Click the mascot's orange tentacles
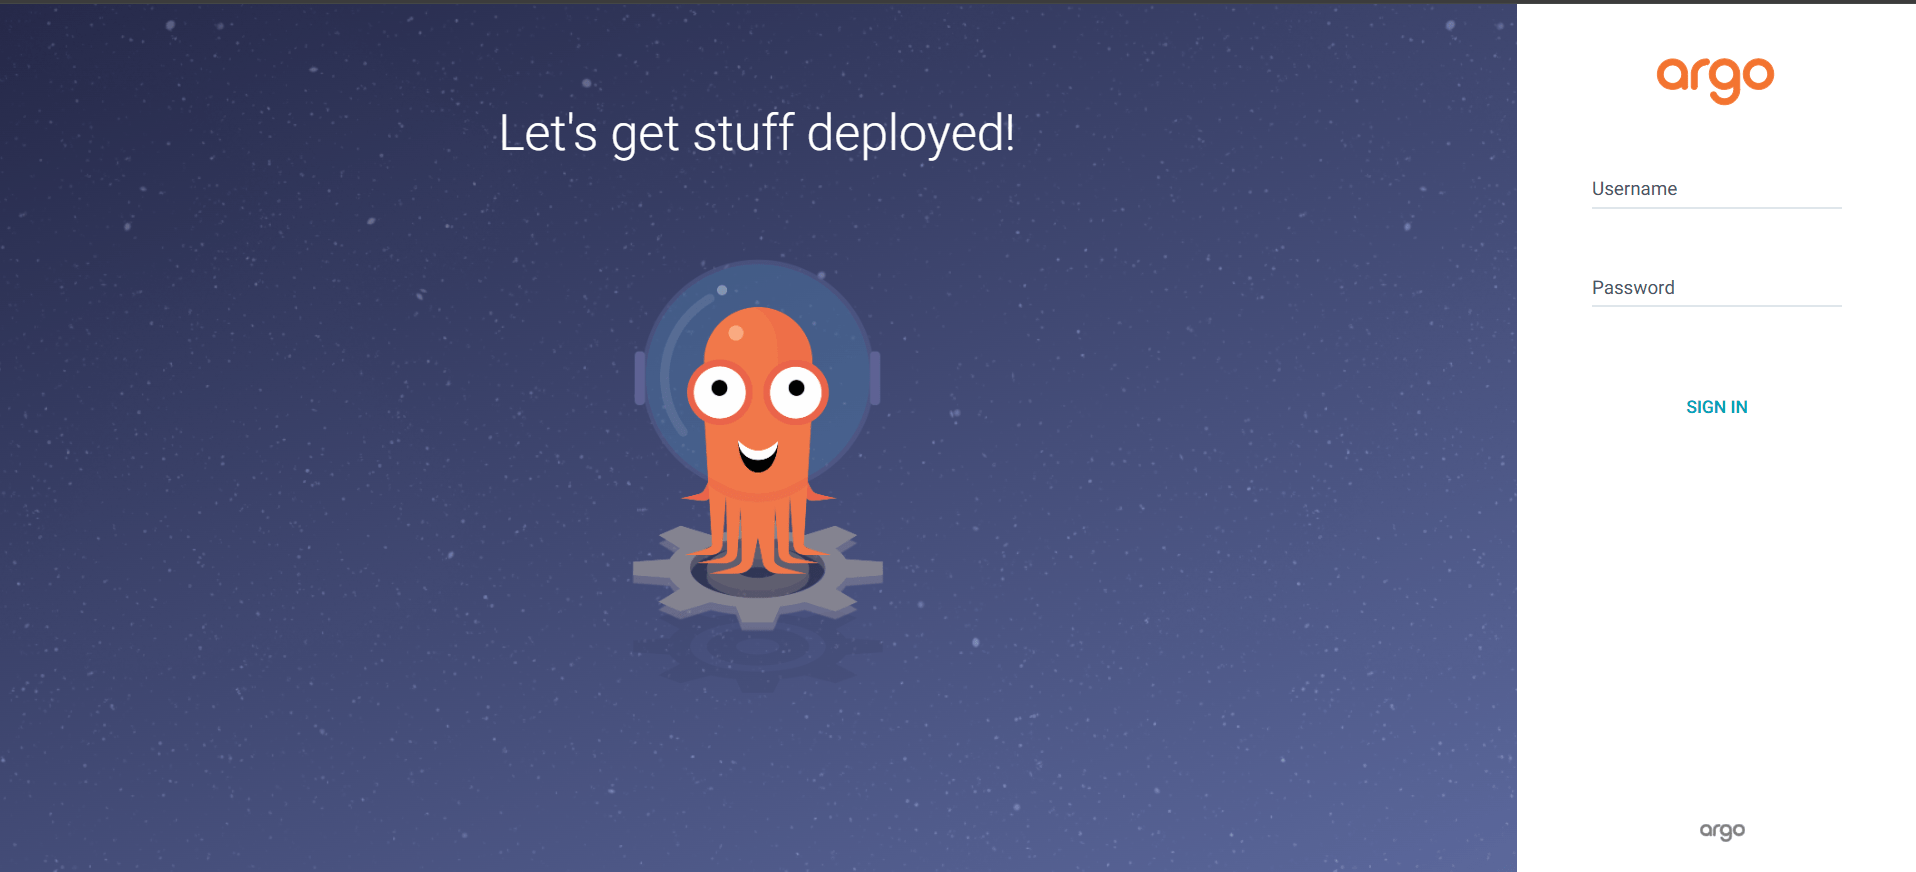1916x872 pixels. tap(757, 540)
